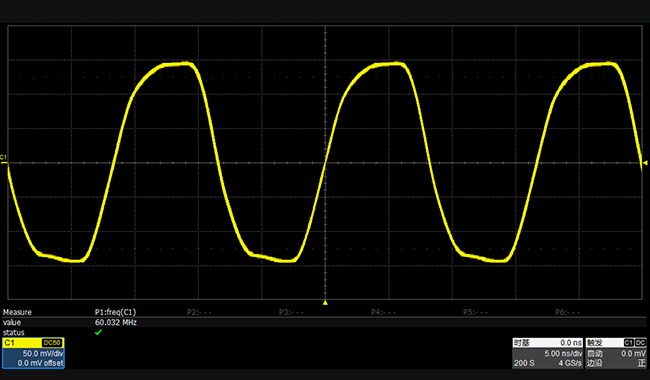Select the 50.0 mV/div vertical scale
The height and width of the screenshot is (380, 650).
[x=43, y=353]
